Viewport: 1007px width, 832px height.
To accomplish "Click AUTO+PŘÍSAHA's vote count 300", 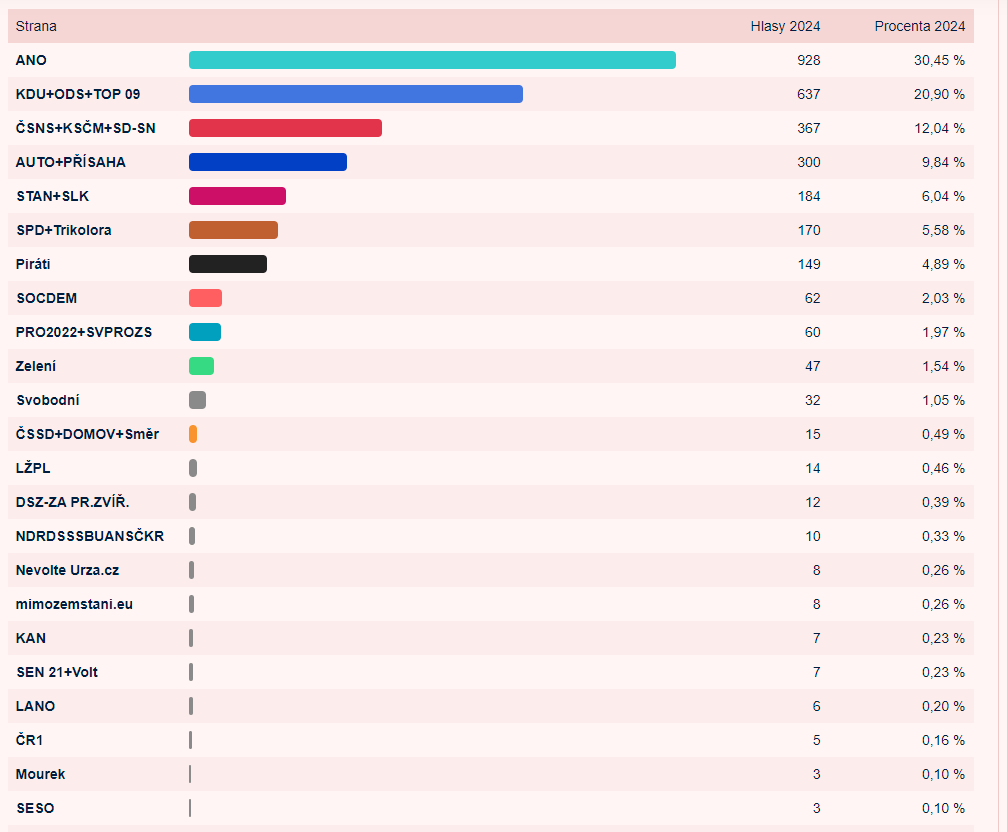I will 809,162.
